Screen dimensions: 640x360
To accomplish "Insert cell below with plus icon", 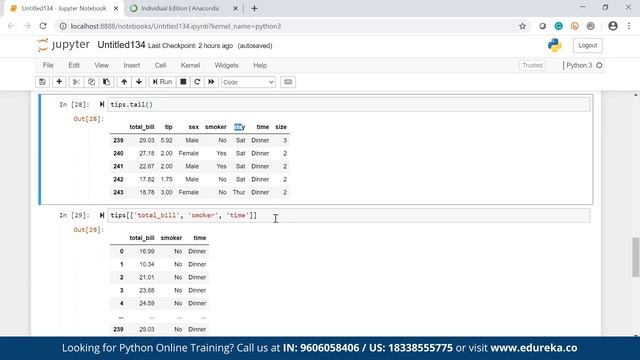I will pyautogui.click(x=59, y=82).
